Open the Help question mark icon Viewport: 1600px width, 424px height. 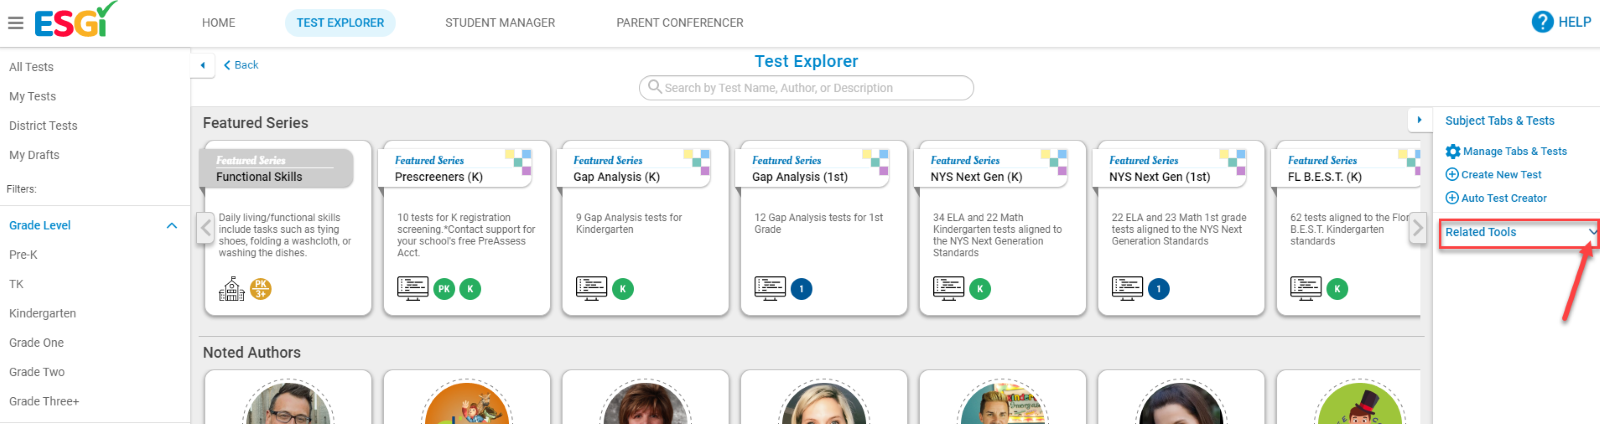pyautogui.click(x=1542, y=21)
